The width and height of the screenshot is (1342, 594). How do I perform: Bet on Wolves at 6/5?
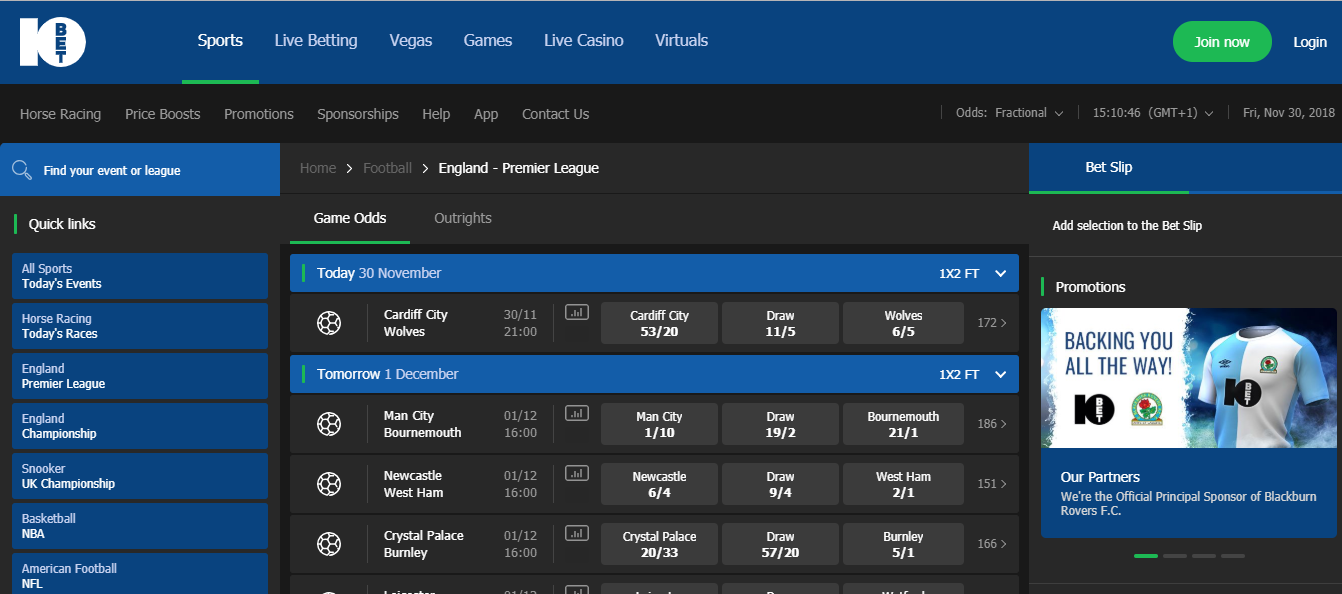click(x=903, y=323)
